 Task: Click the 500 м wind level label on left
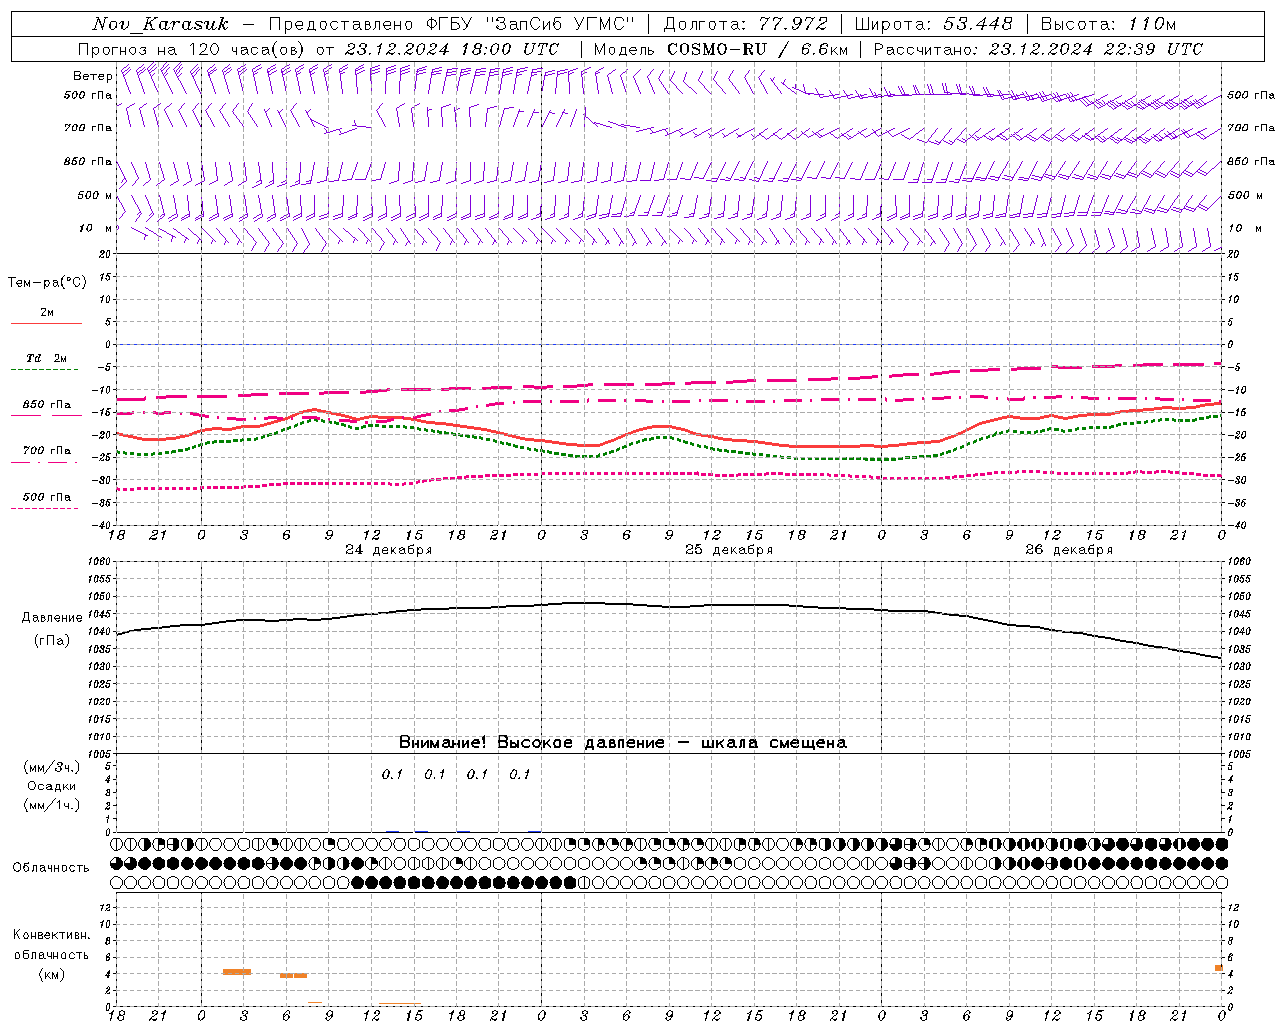point(95,195)
